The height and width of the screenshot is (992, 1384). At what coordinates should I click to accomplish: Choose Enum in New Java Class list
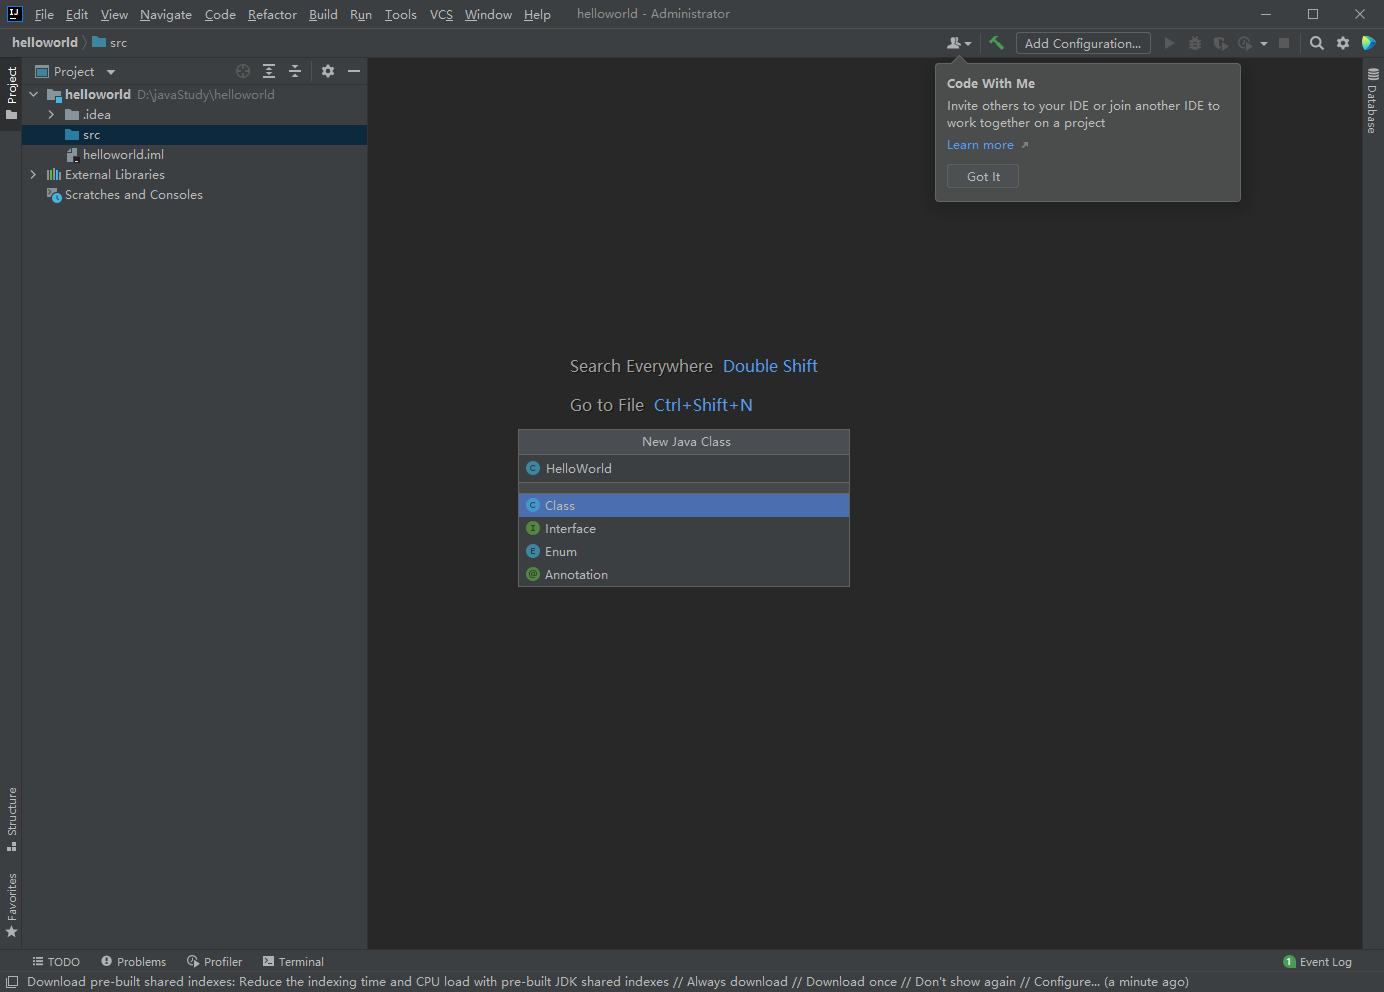684,551
